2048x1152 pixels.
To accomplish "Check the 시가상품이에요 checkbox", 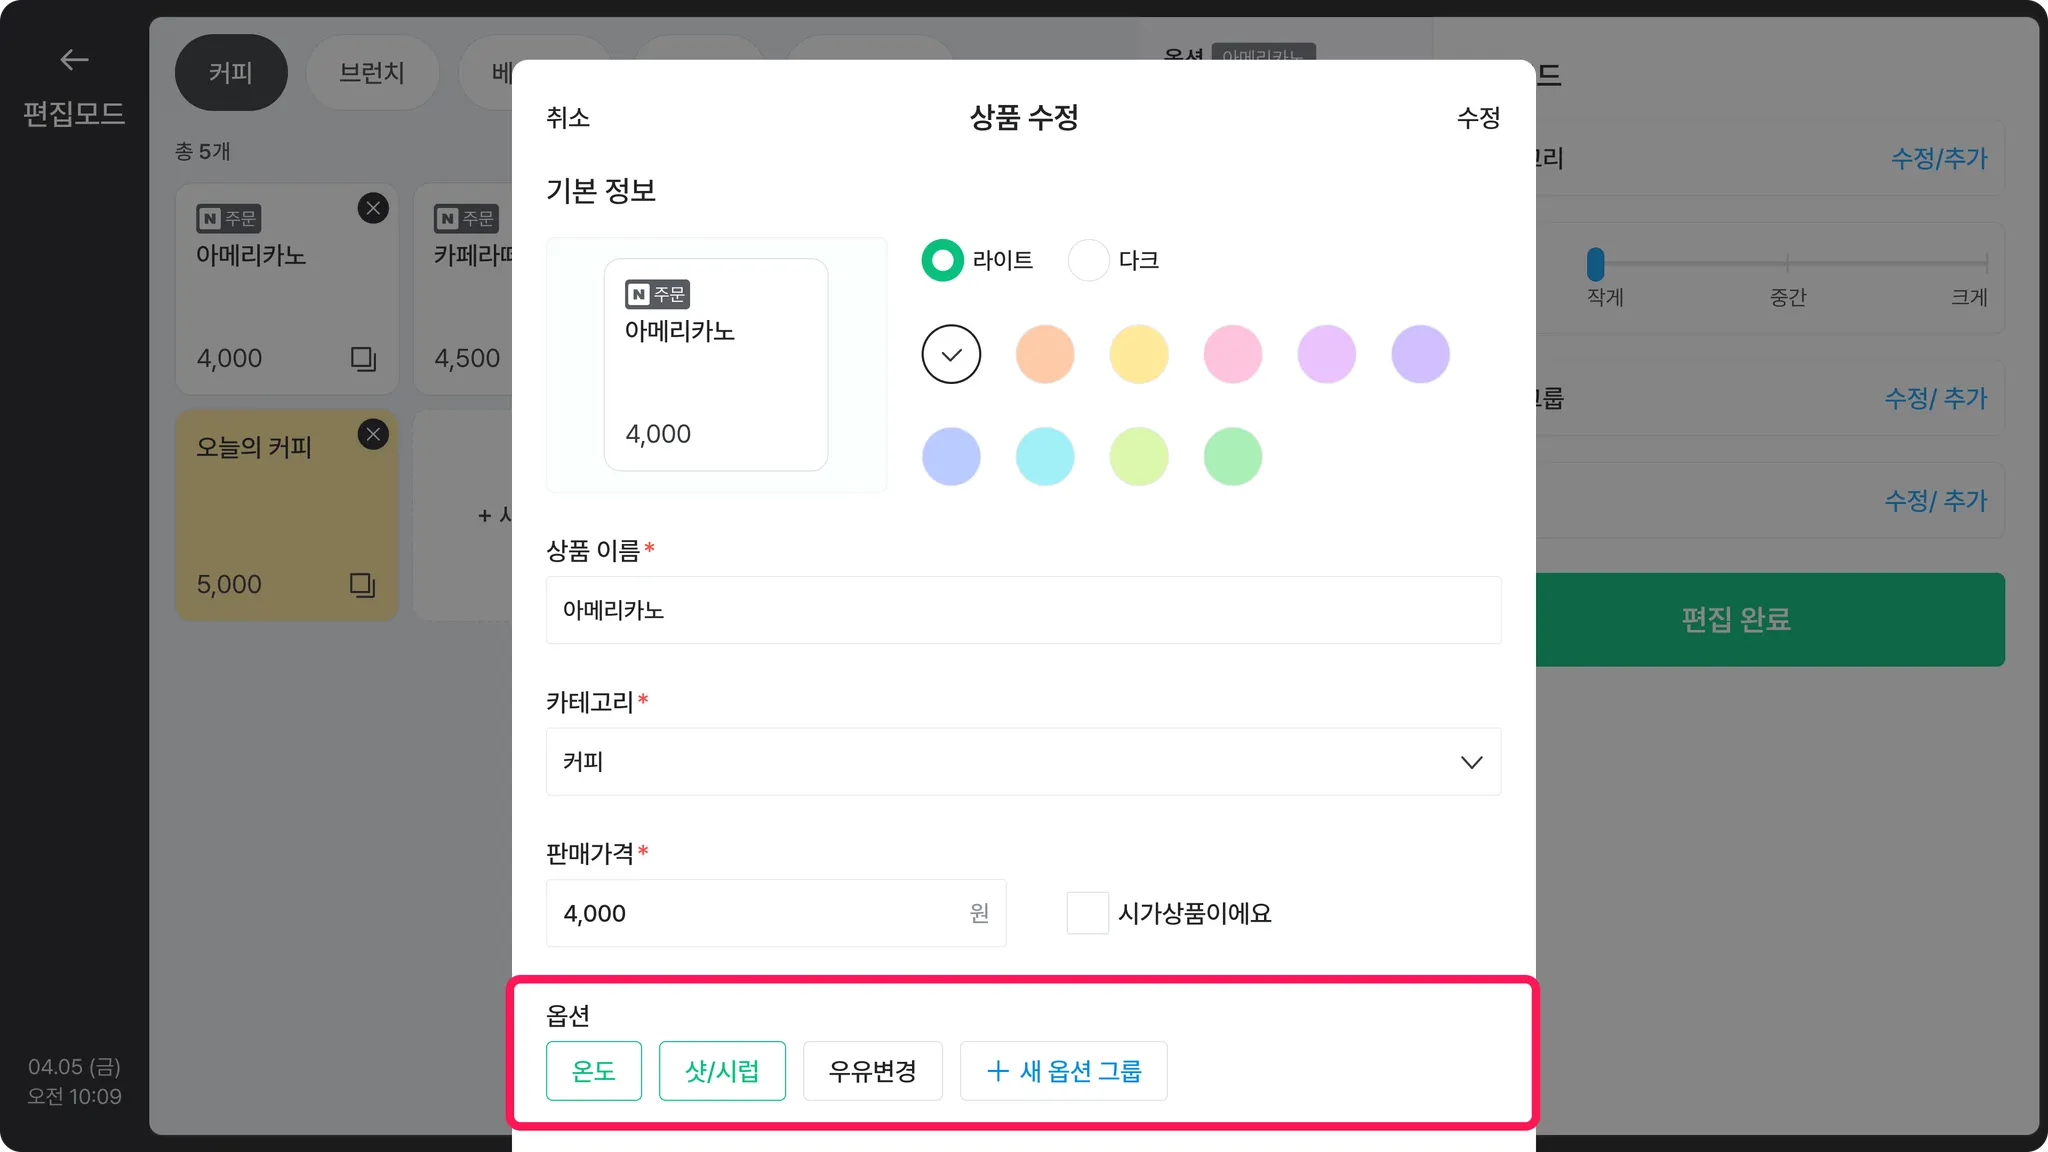I will [1087, 913].
